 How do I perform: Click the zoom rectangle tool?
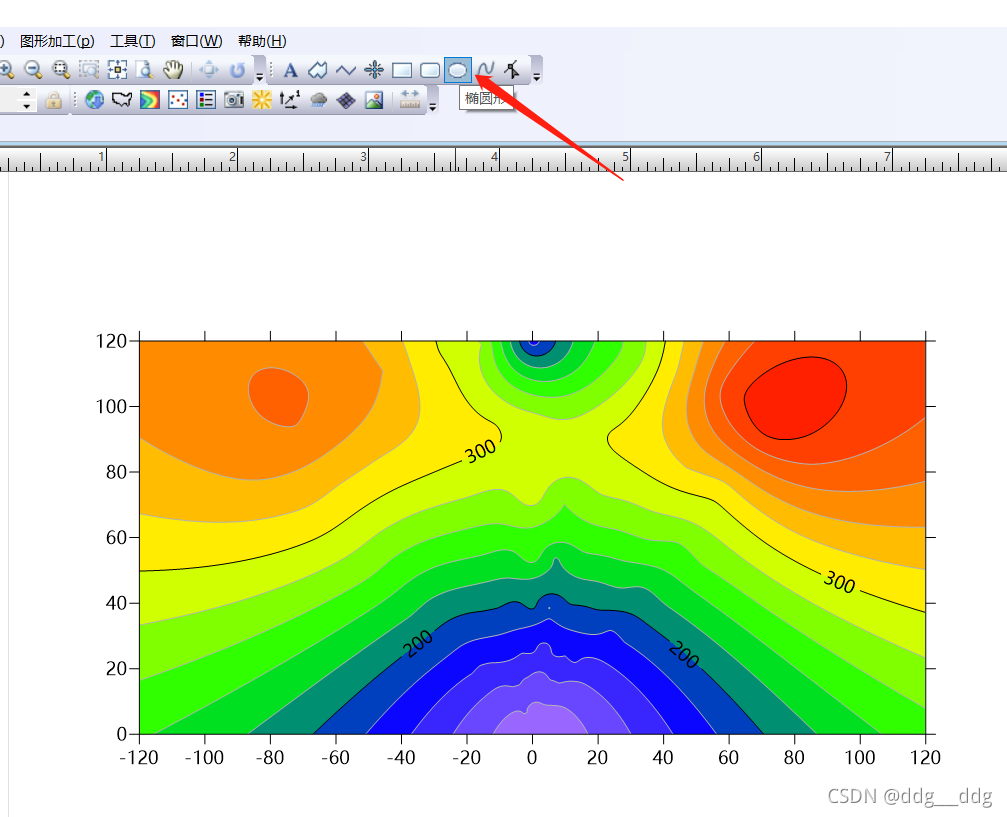click(x=61, y=69)
